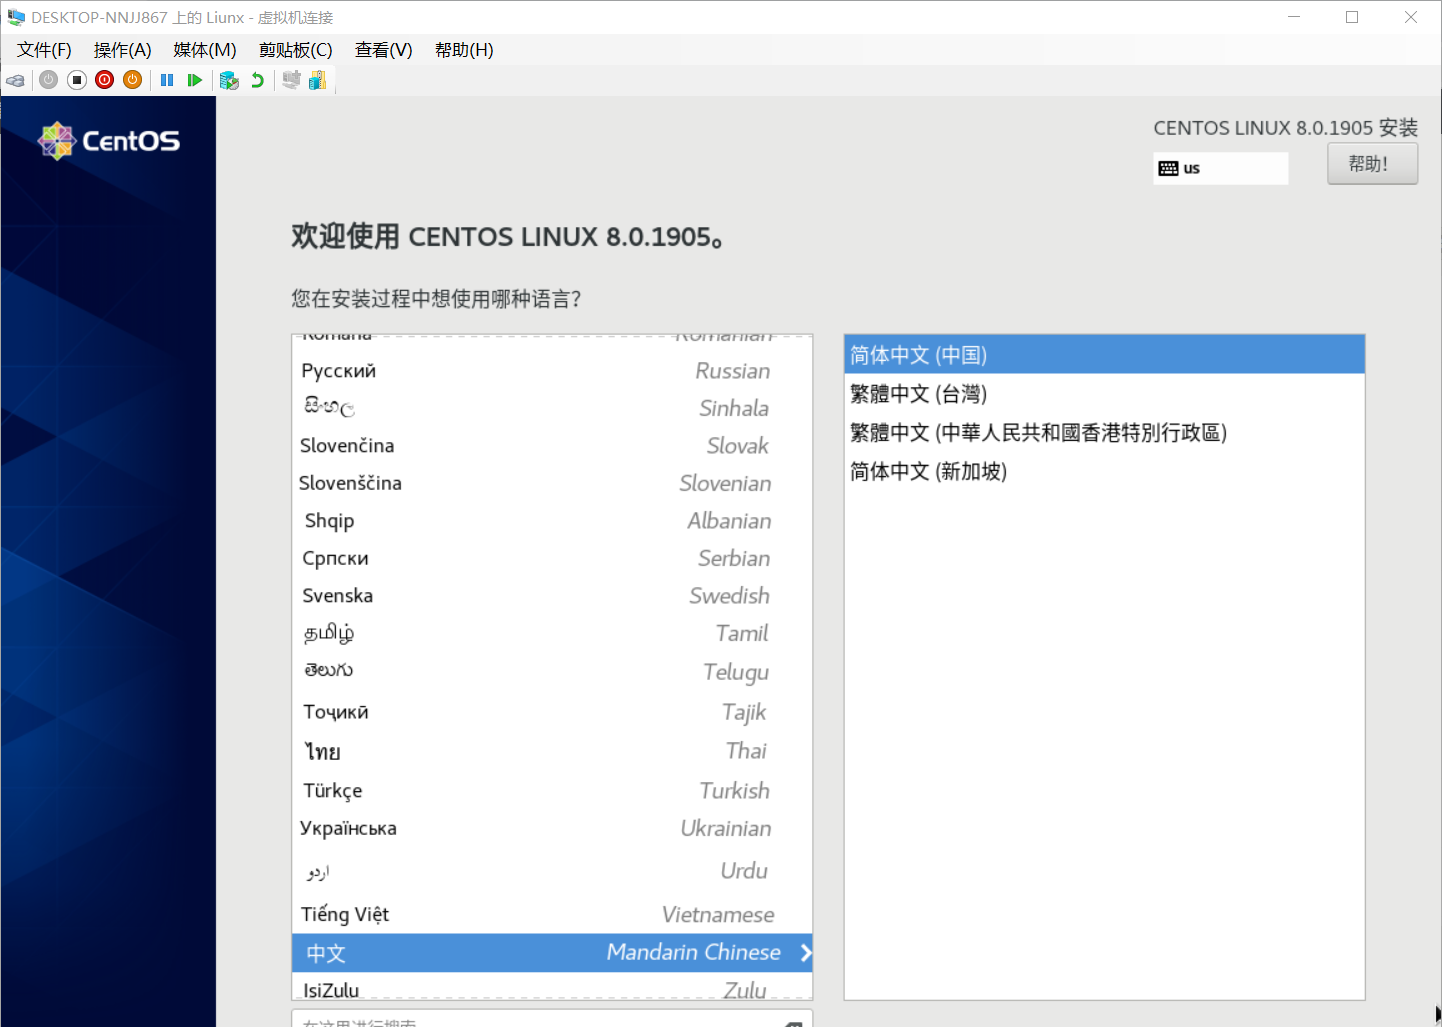The width and height of the screenshot is (1442, 1027).
Task: Click the red Shut Down icon
Action: (104, 80)
